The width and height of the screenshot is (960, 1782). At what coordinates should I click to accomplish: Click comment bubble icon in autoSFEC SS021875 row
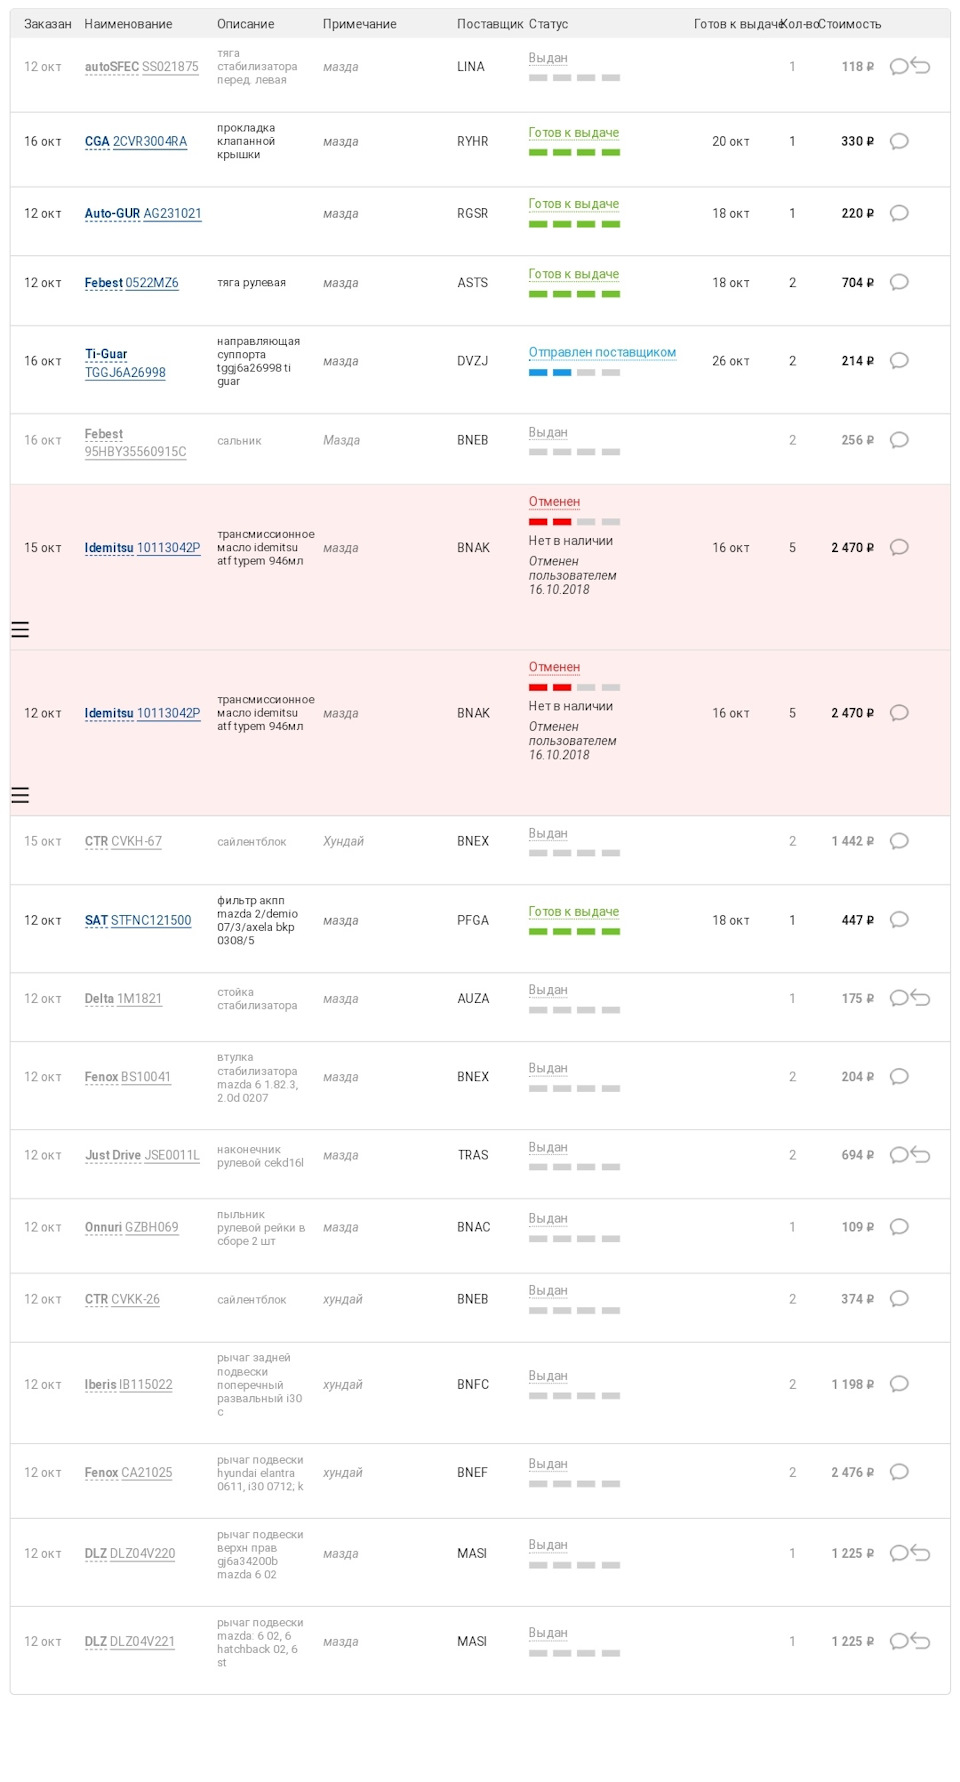point(898,67)
